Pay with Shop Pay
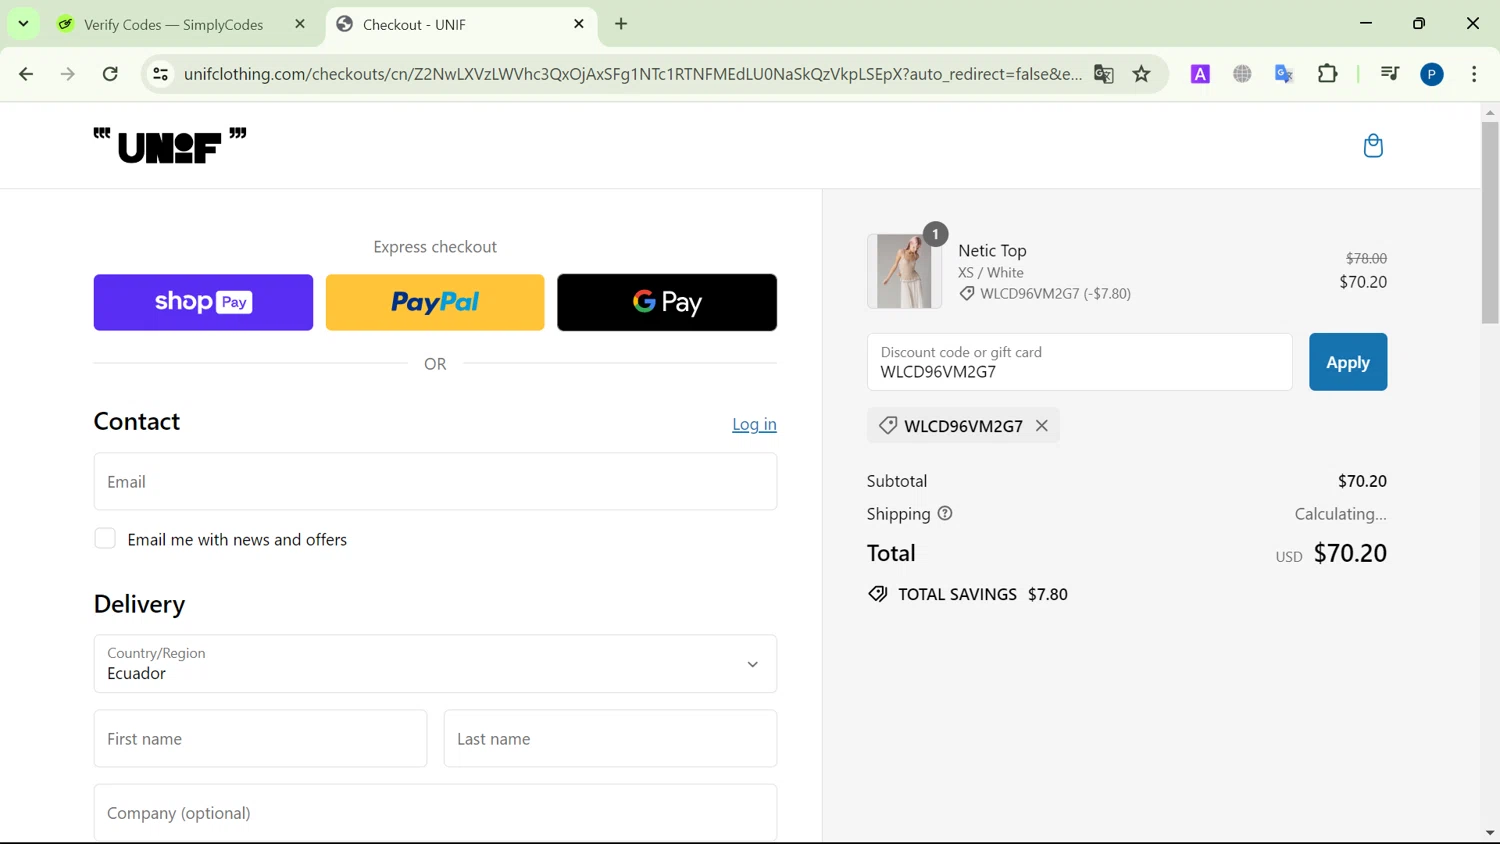The width and height of the screenshot is (1500, 844). (203, 302)
